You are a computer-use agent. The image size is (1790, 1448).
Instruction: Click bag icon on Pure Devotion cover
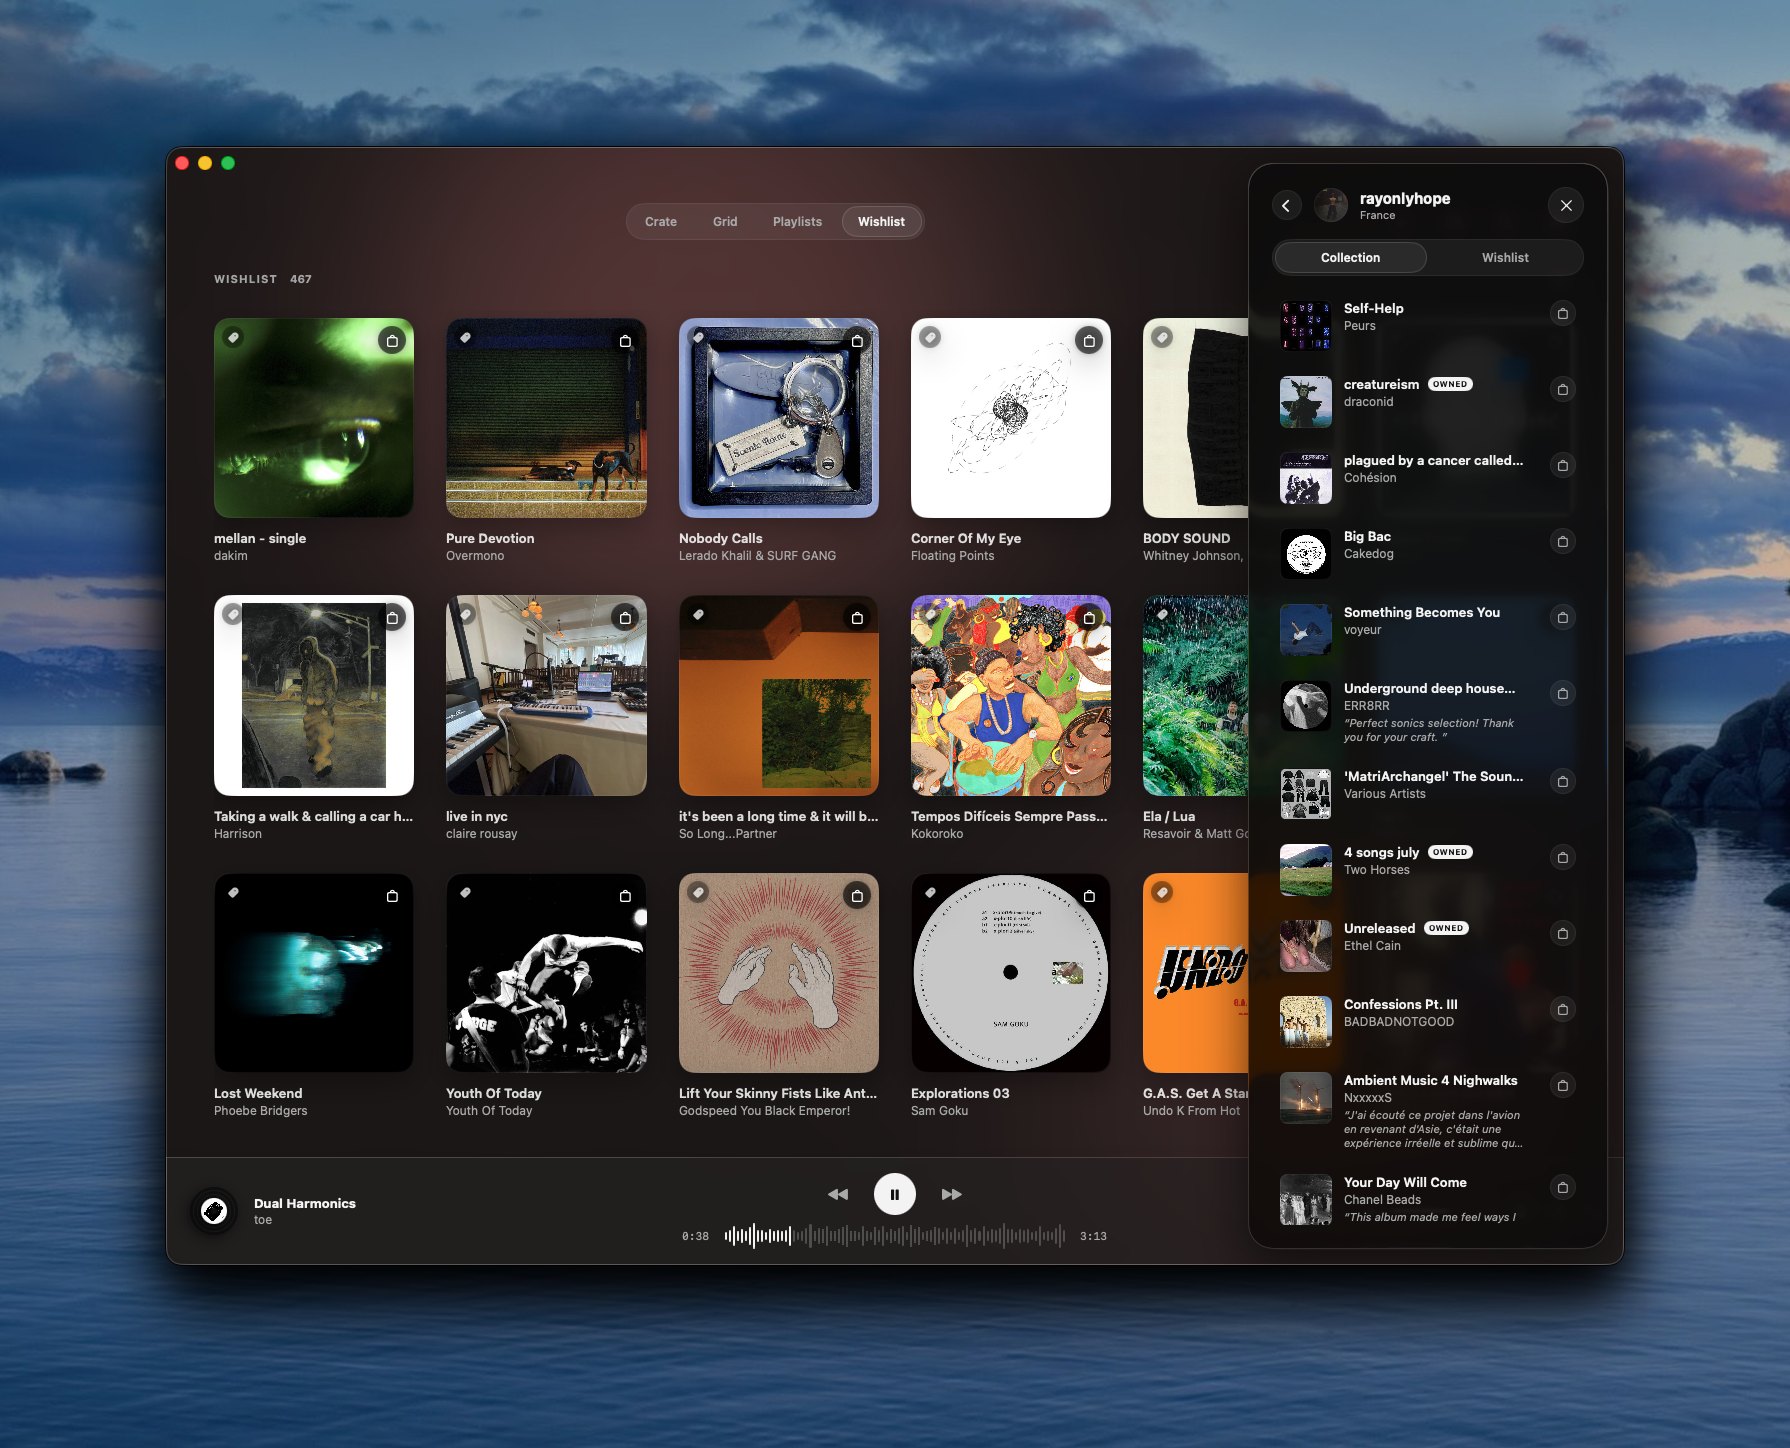[625, 341]
